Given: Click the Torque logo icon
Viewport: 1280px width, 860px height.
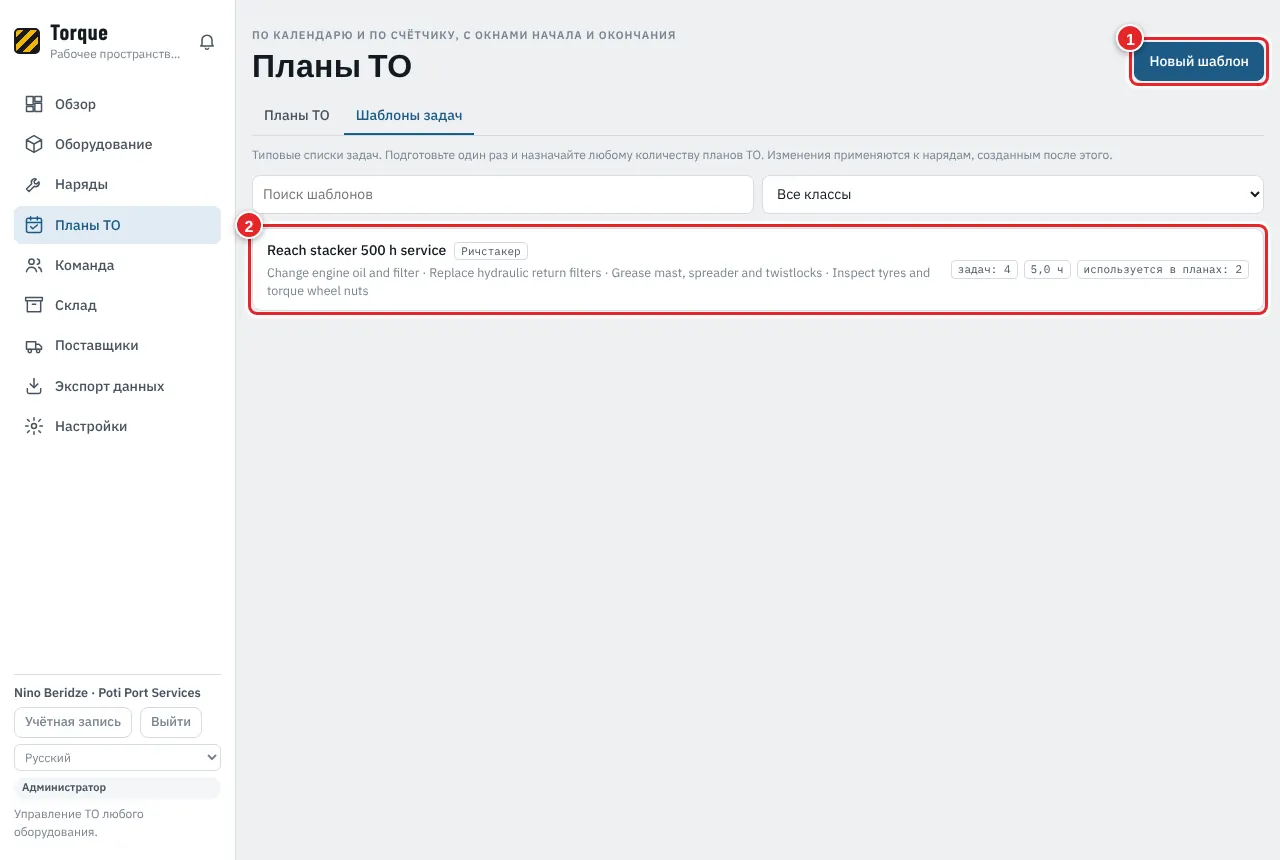Looking at the screenshot, I should [x=27, y=41].
